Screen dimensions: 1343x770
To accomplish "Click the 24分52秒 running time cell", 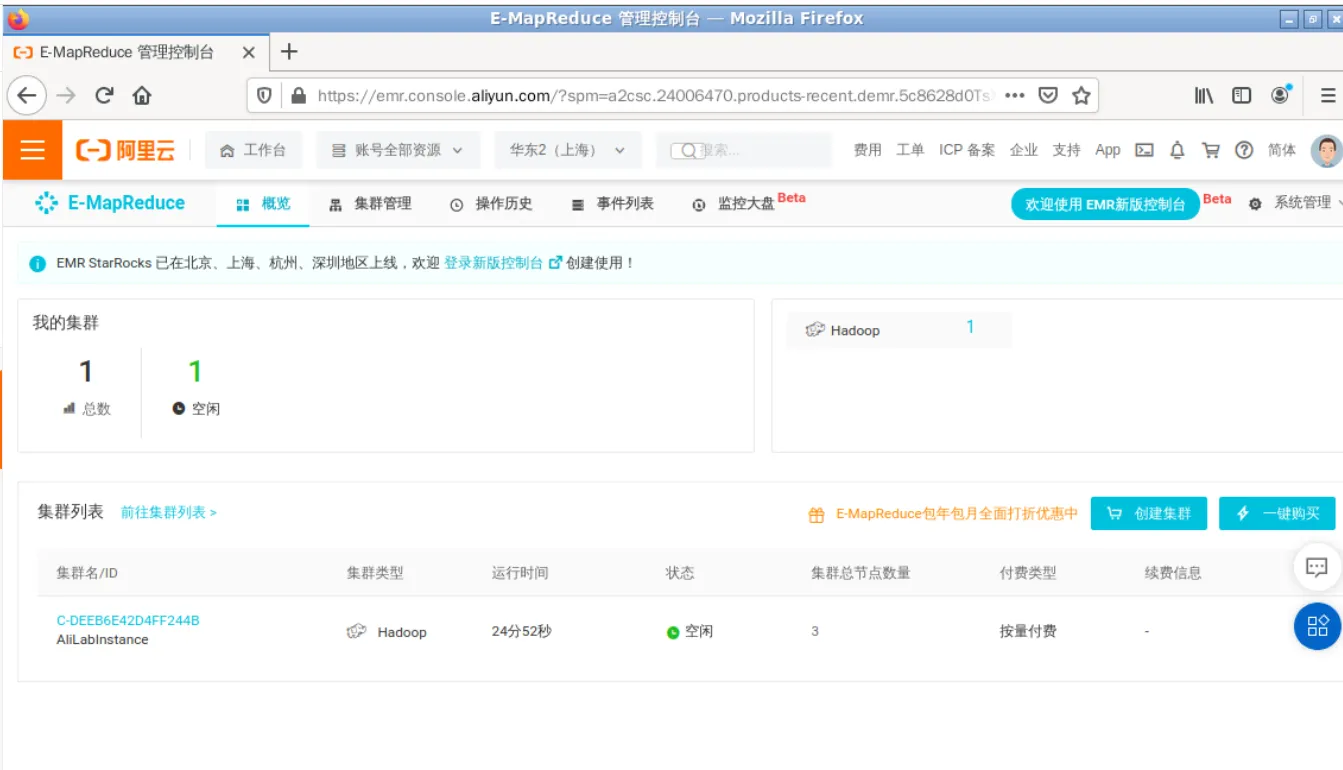I will (522, 631).
